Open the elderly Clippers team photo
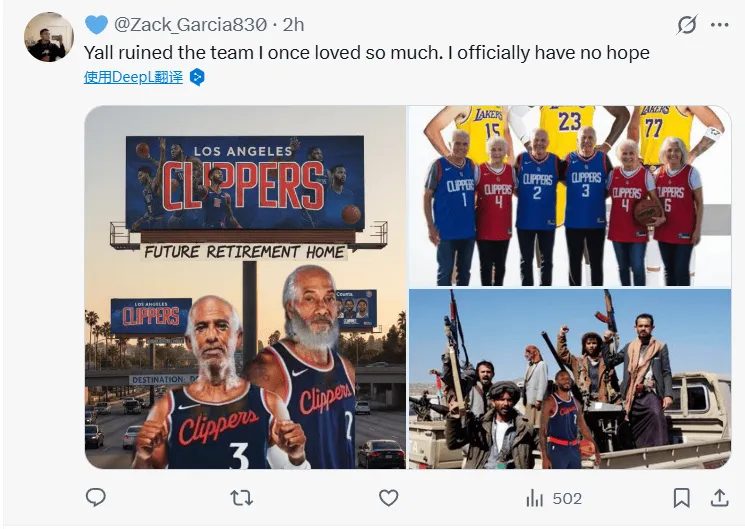Screen dimensions: 745x529 (x=569, y=195)
